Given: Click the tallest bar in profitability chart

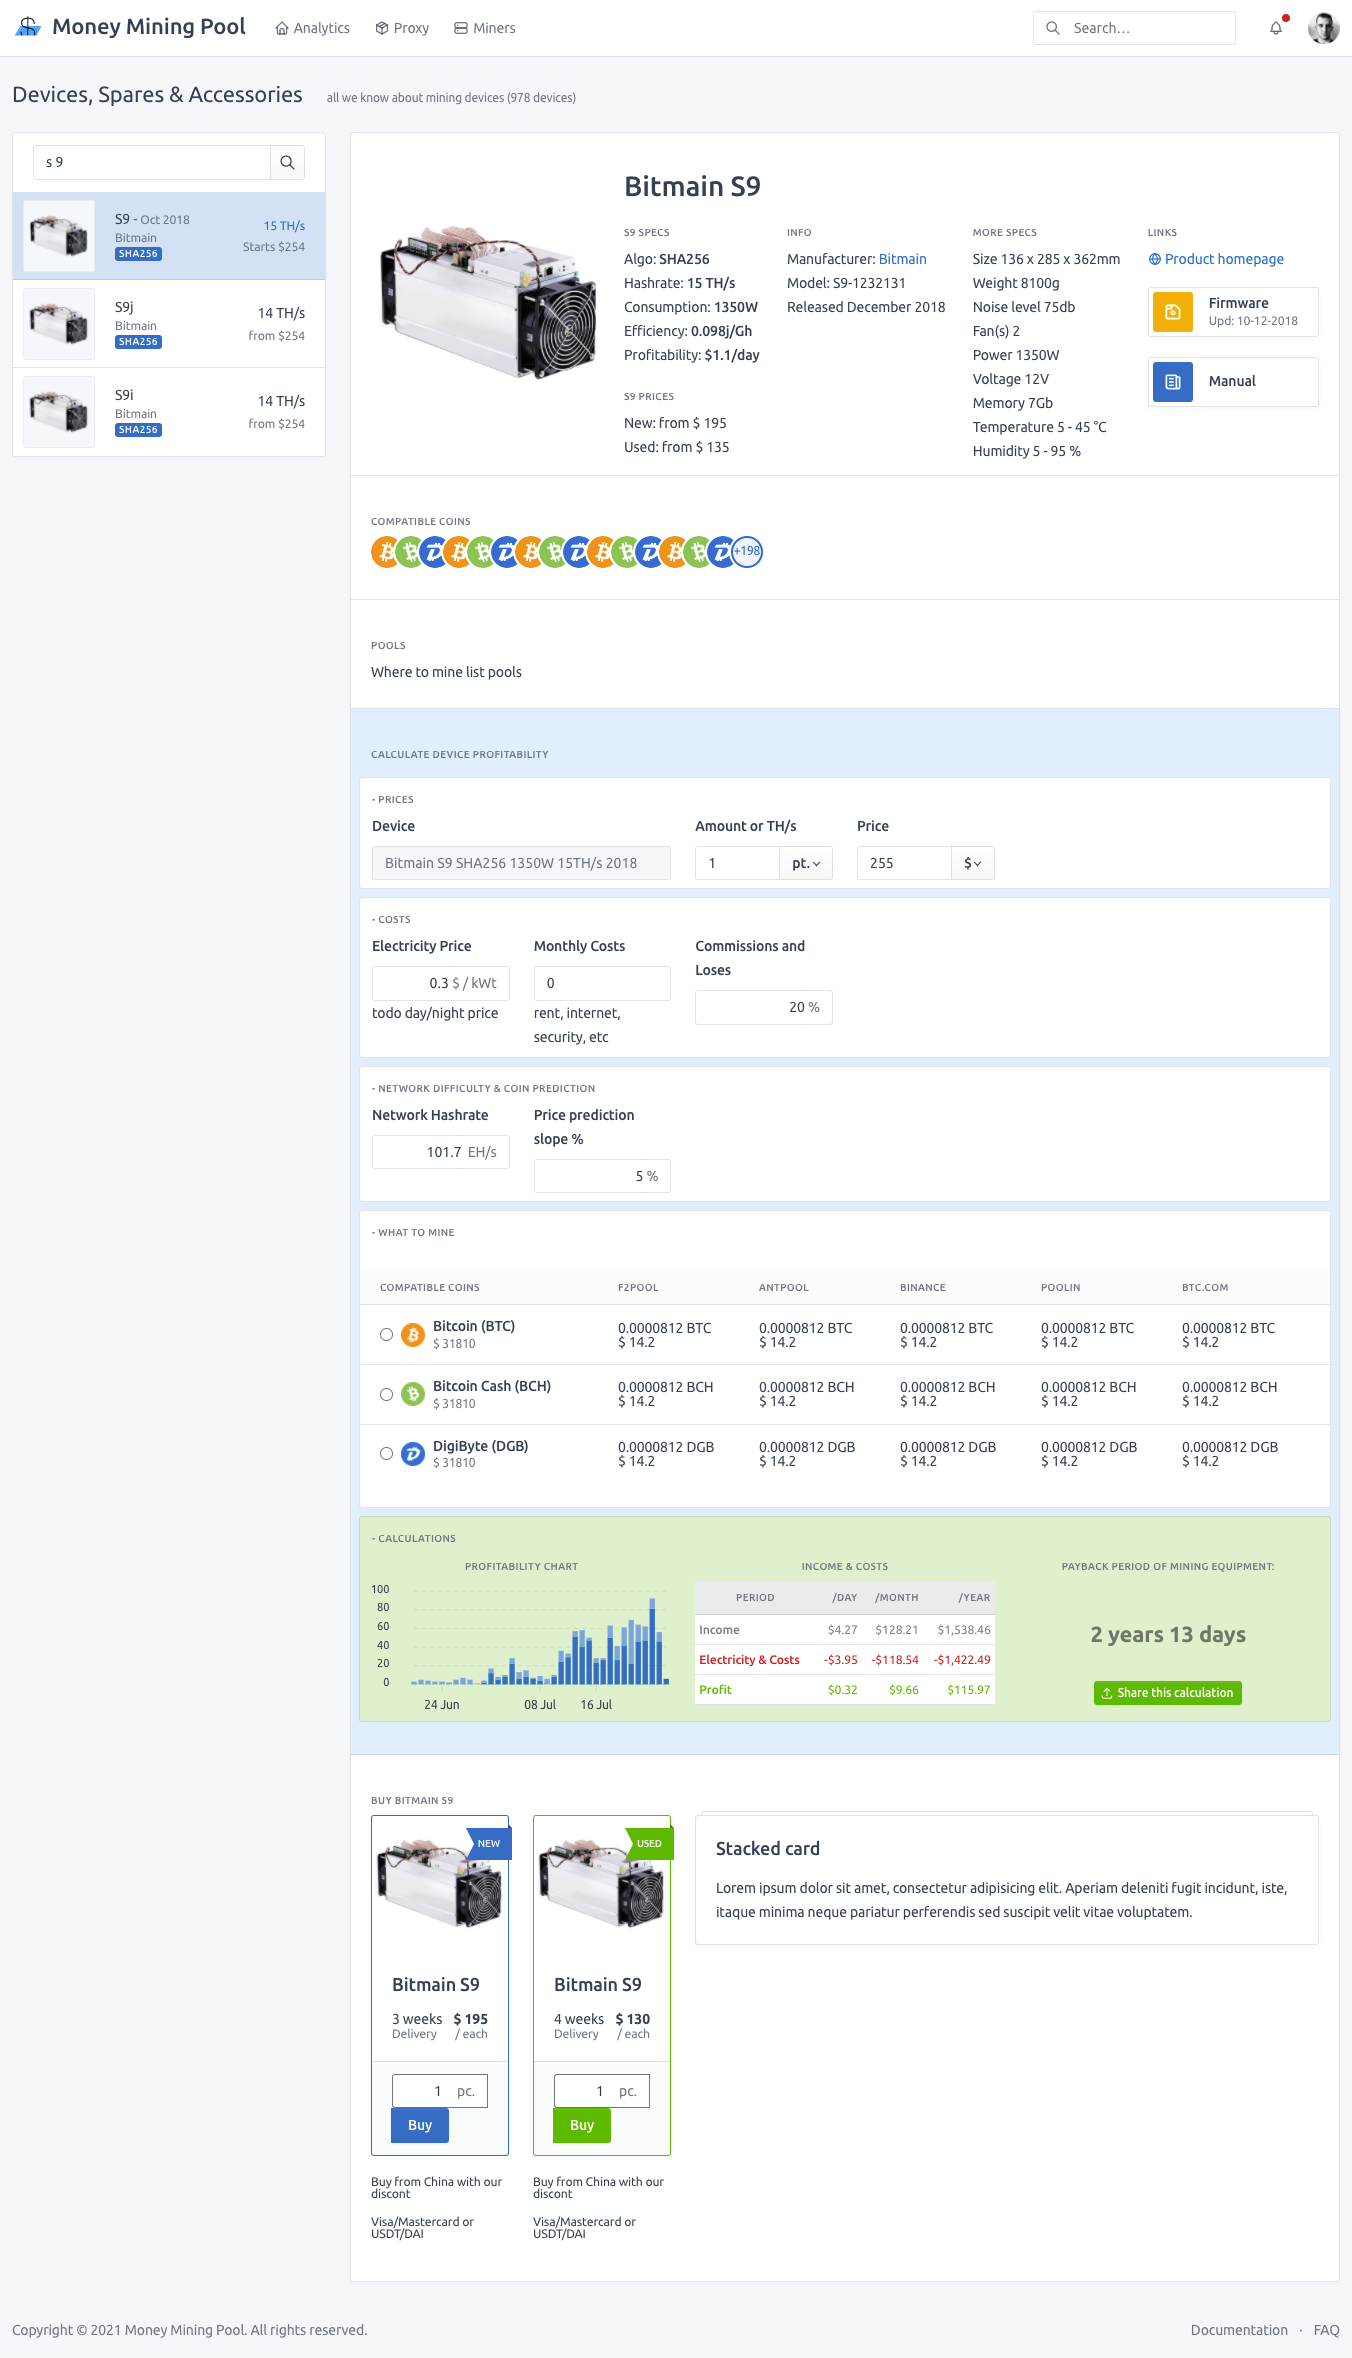Looking at the screenshot, I should 652,1641.
